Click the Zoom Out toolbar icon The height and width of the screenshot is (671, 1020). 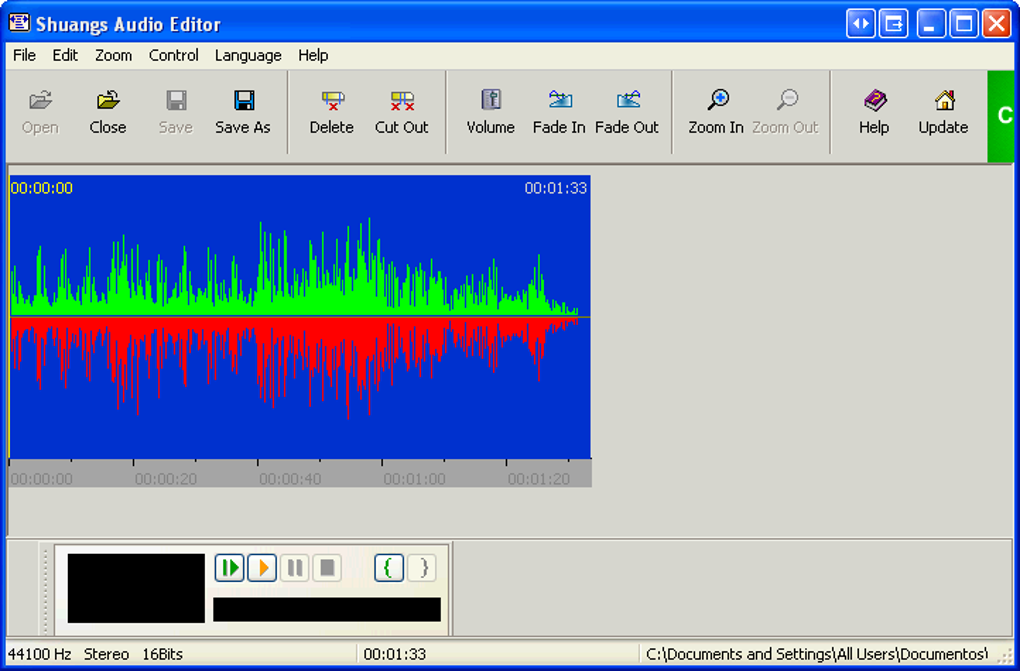click(785, 112)
